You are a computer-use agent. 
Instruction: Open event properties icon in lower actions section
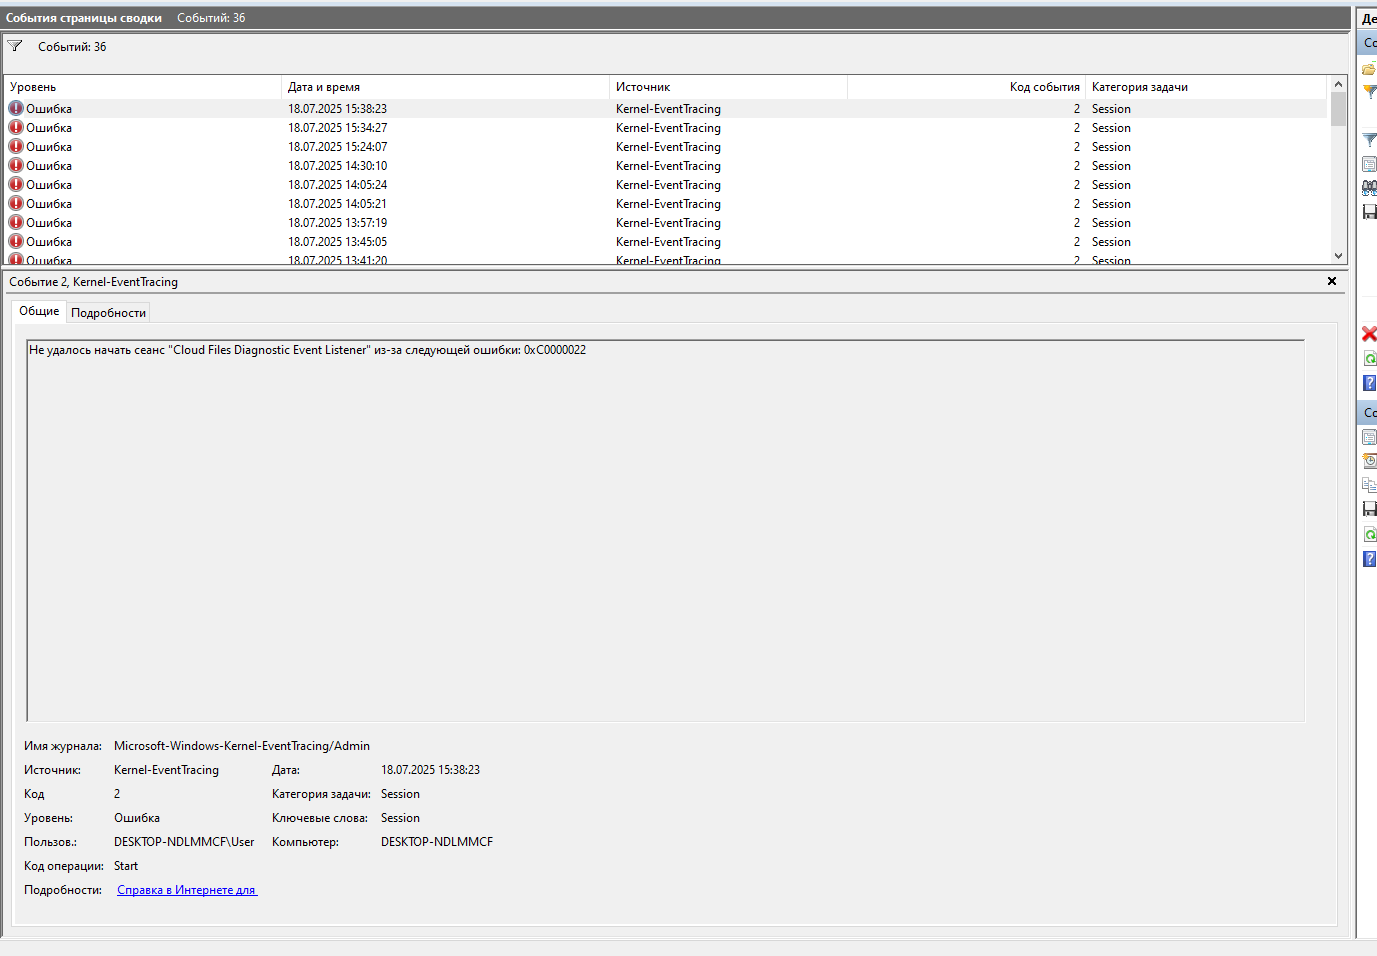point(1369,437)
